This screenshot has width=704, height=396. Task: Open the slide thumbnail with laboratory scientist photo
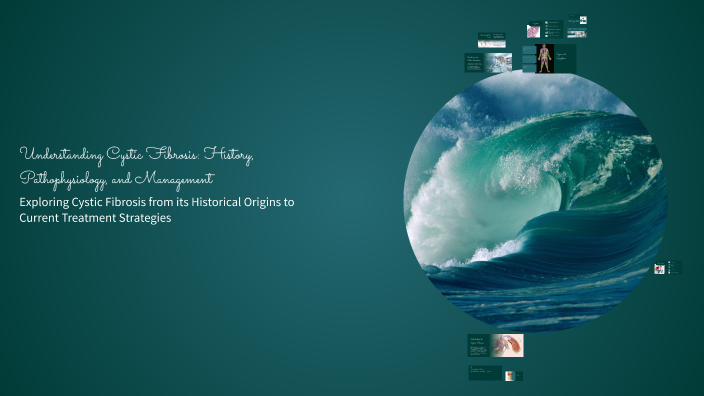[488, 62]
